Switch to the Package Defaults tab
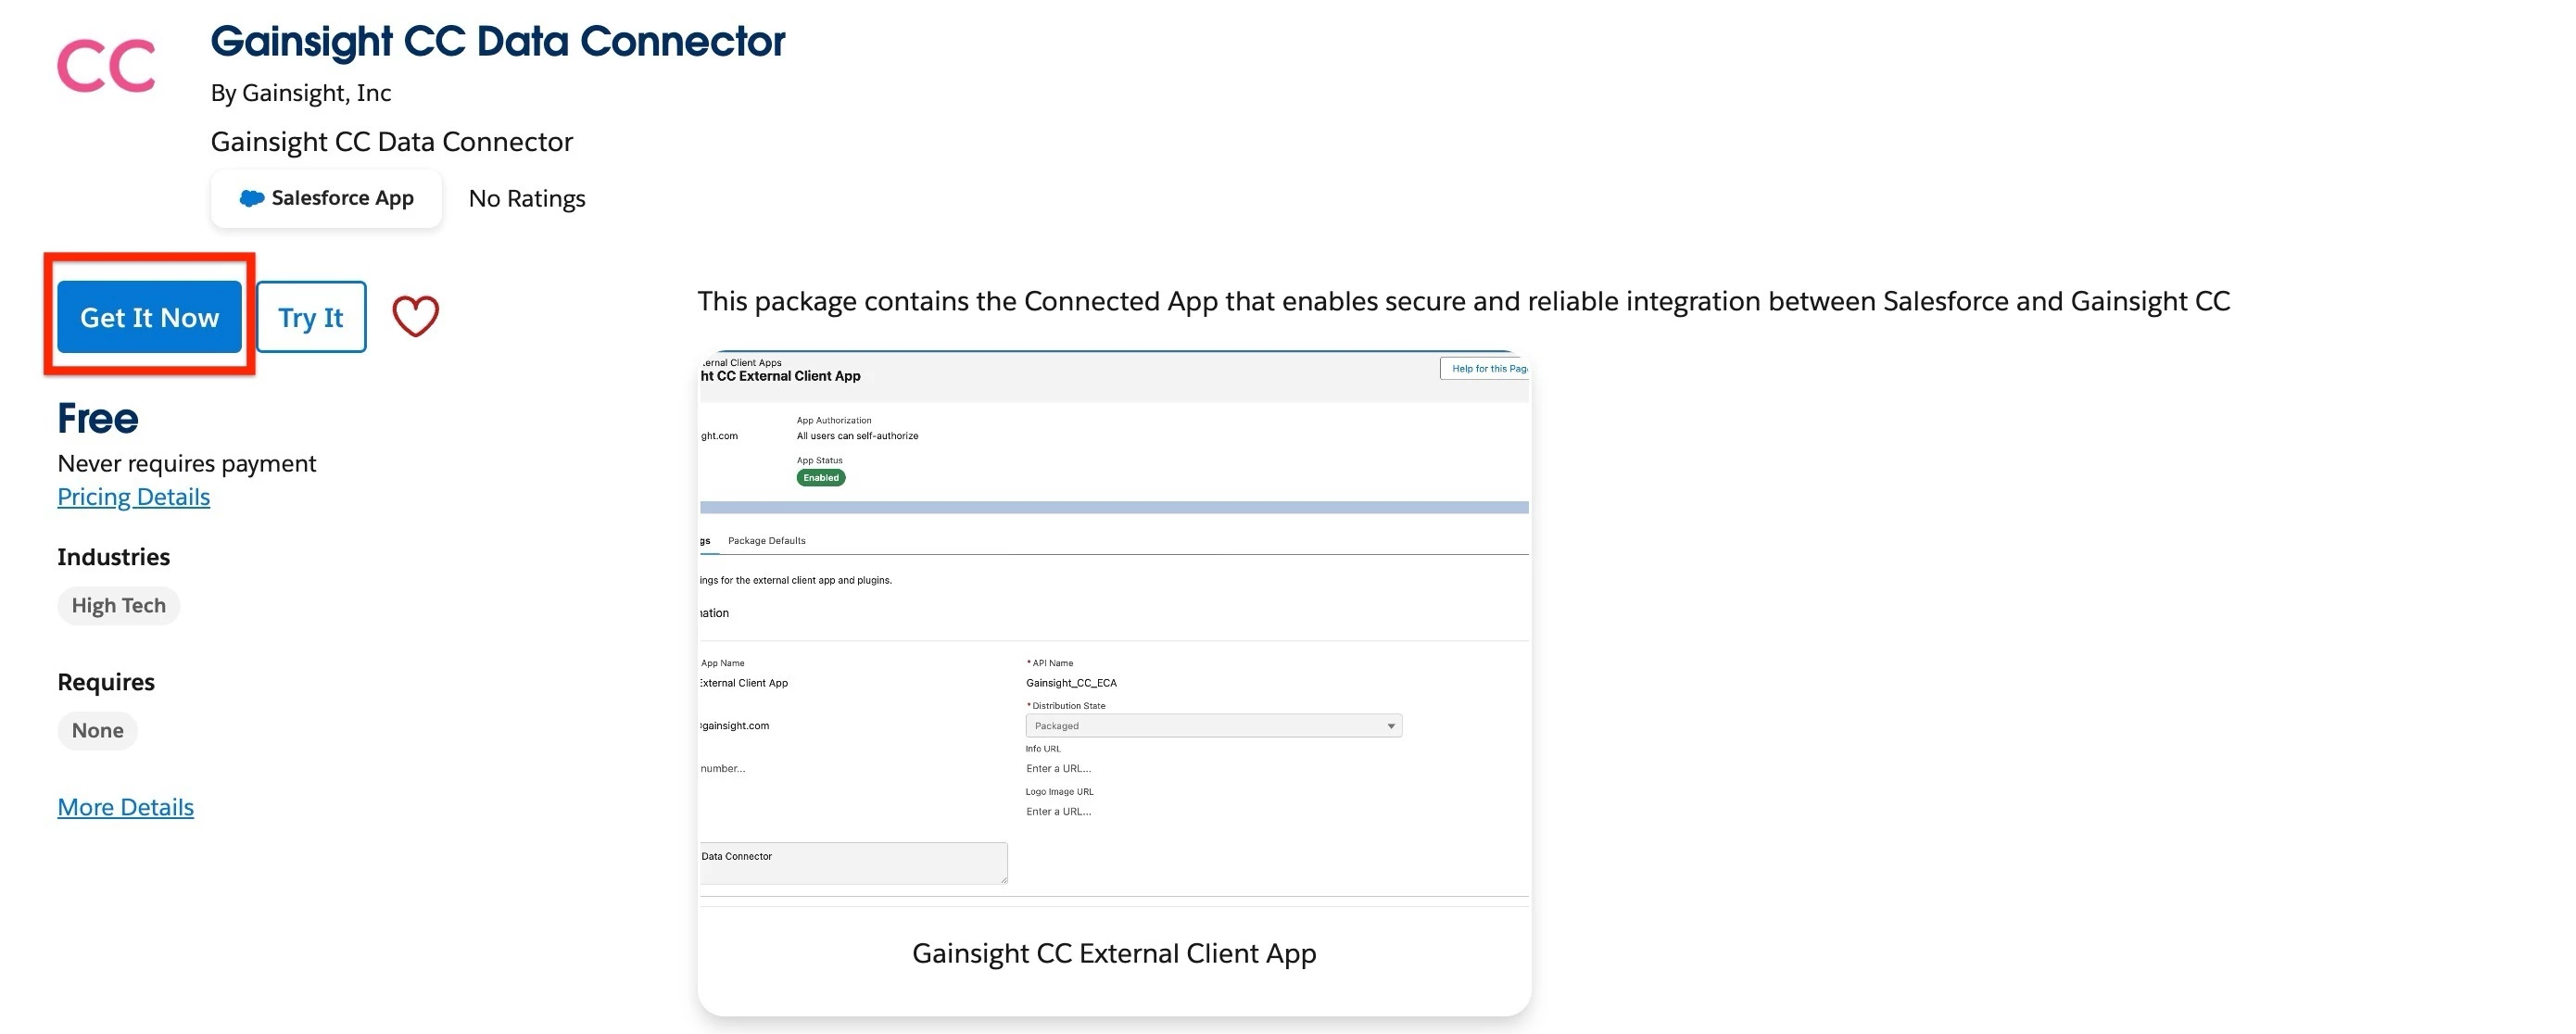This screenshot has width=2576, height=1034. (x=766, y=541)
